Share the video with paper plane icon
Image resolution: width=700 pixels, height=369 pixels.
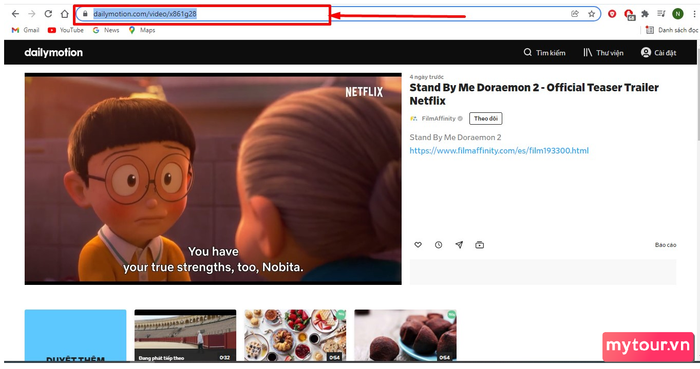[x=459, y=245]
